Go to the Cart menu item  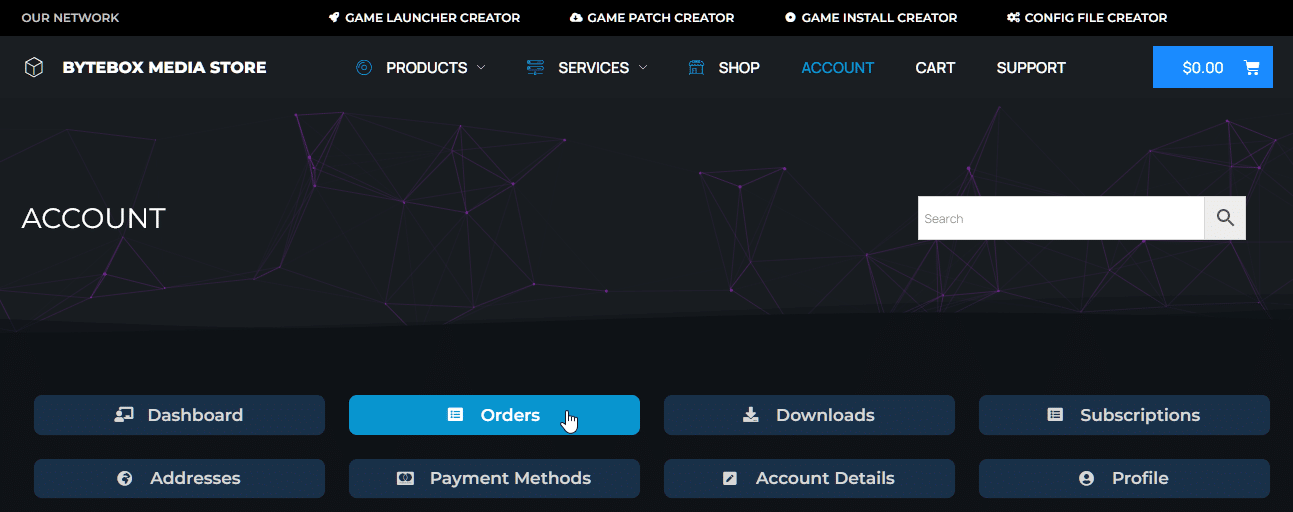[935, 68]
